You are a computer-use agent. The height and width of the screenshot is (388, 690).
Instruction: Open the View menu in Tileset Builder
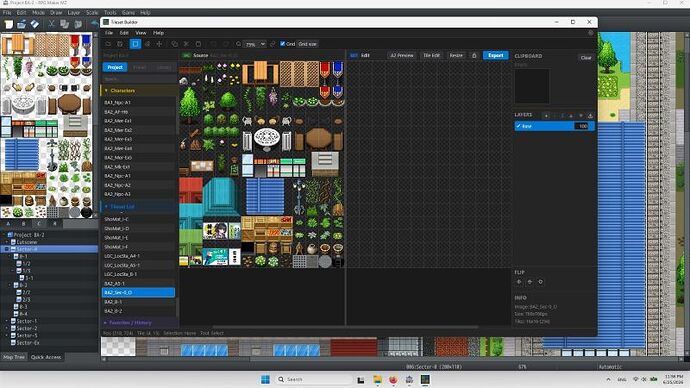click(x=141, y=33)
